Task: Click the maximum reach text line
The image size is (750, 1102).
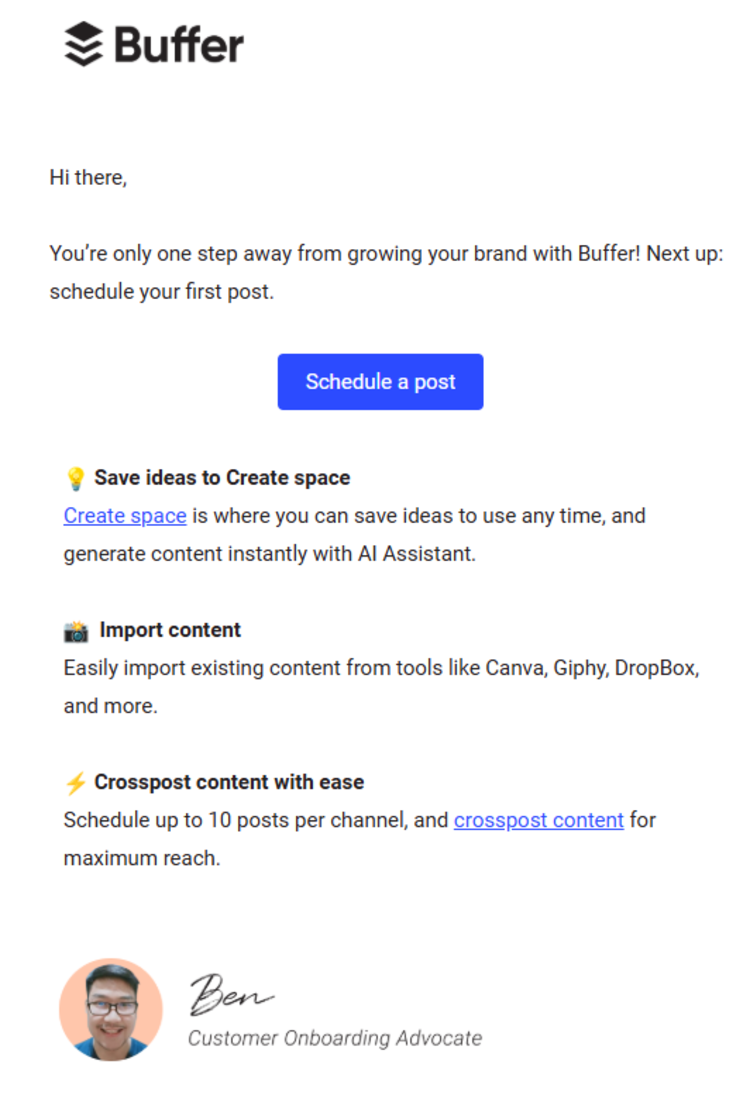Action: 142,858
